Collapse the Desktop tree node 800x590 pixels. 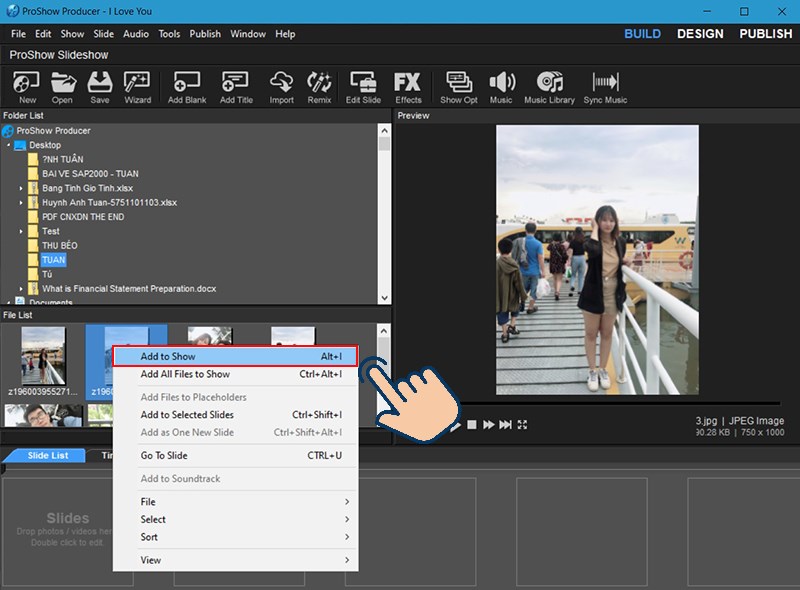(9, 145)
